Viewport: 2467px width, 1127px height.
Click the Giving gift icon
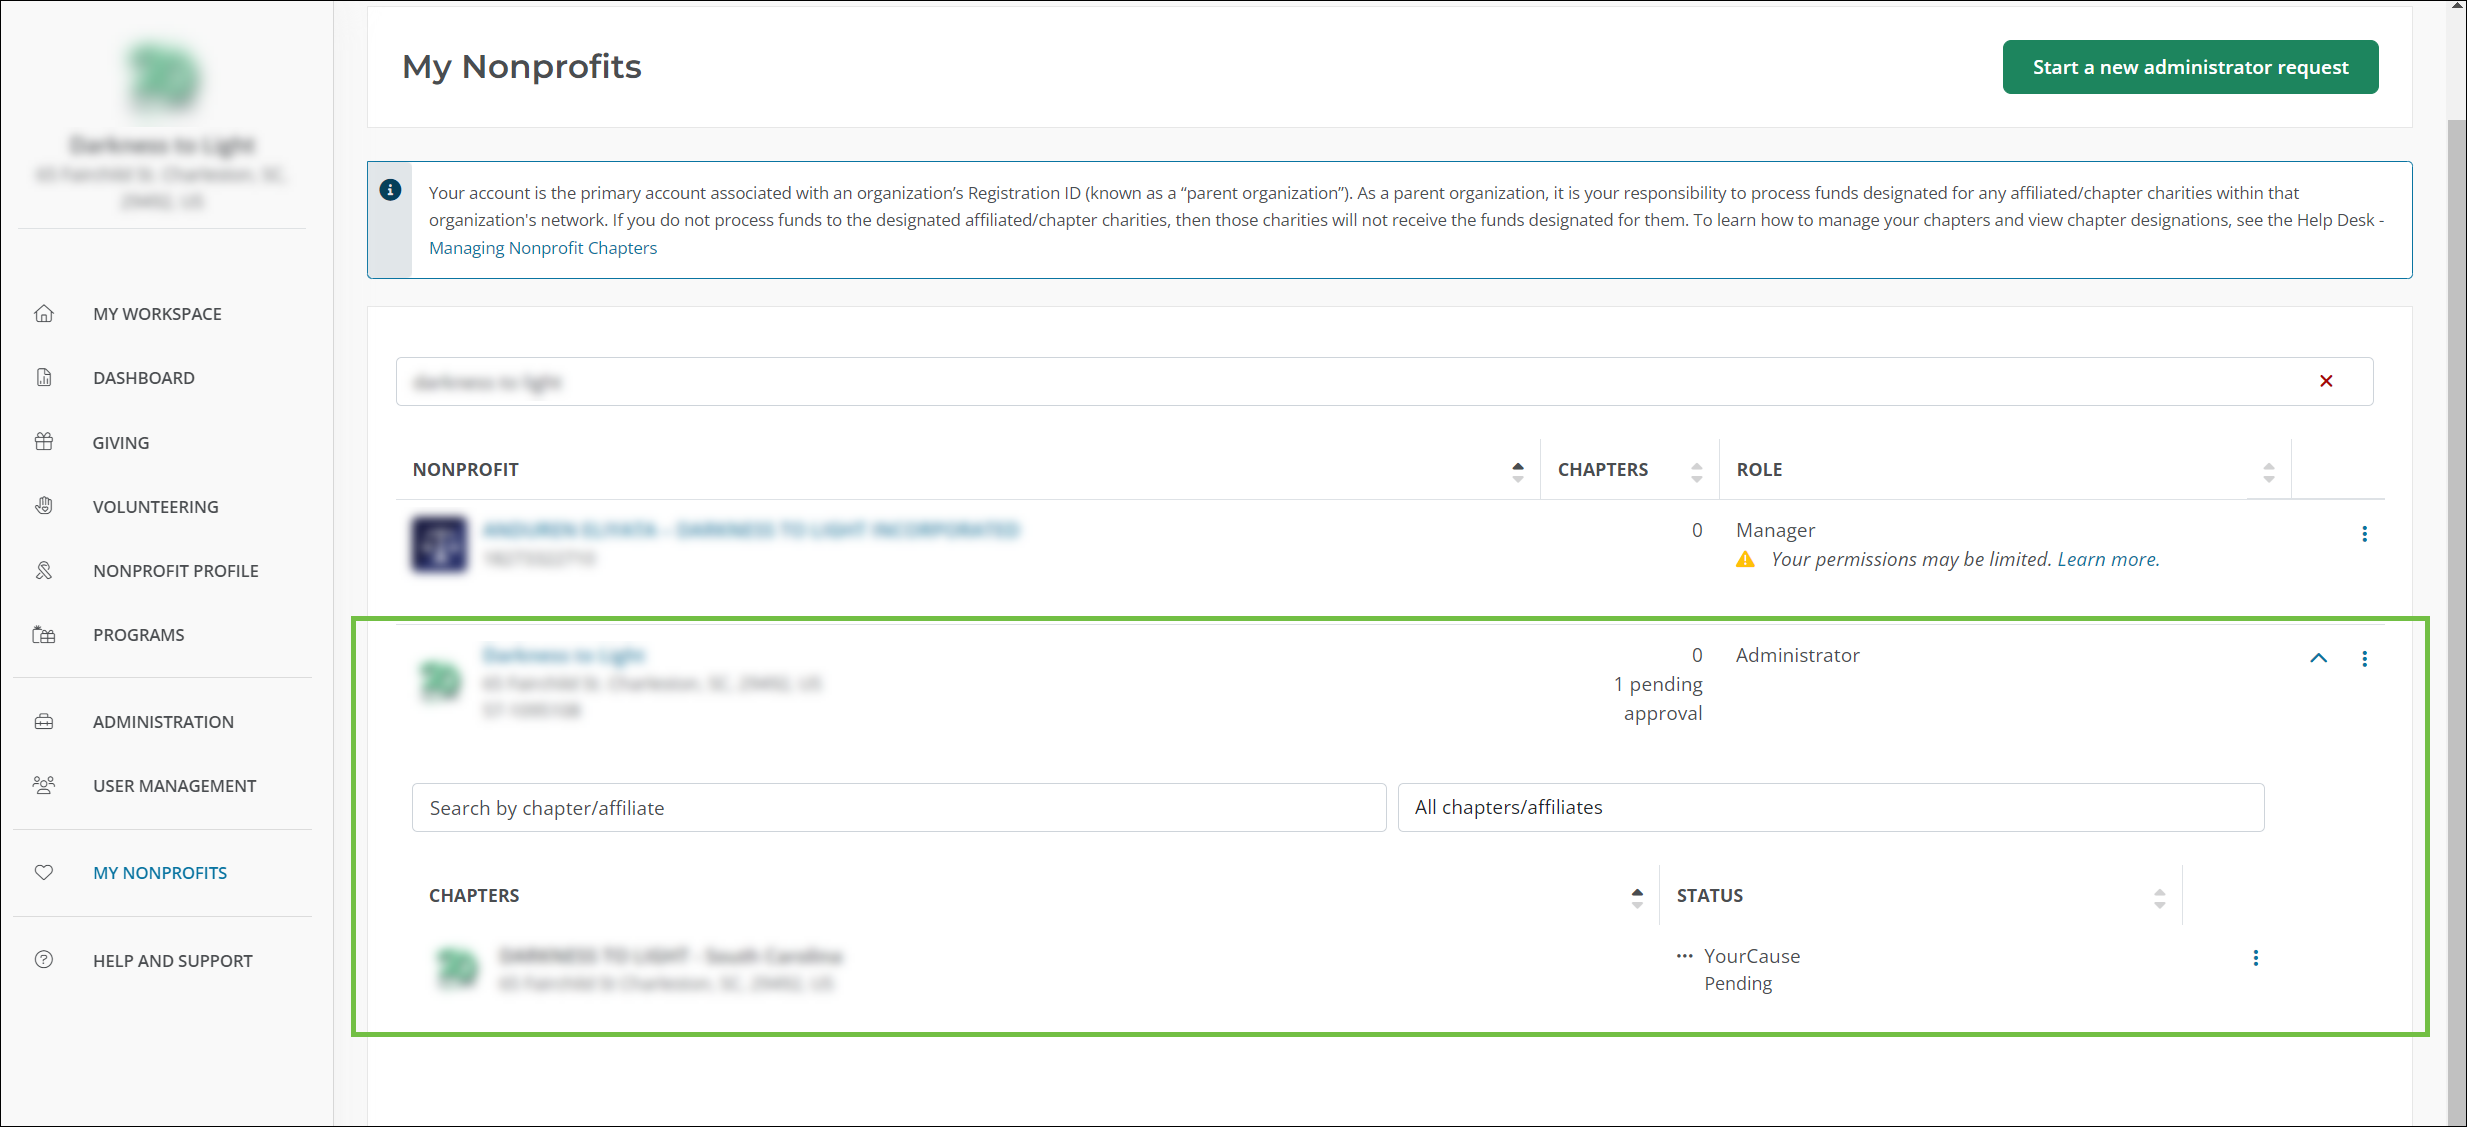(x=44, y=442)
